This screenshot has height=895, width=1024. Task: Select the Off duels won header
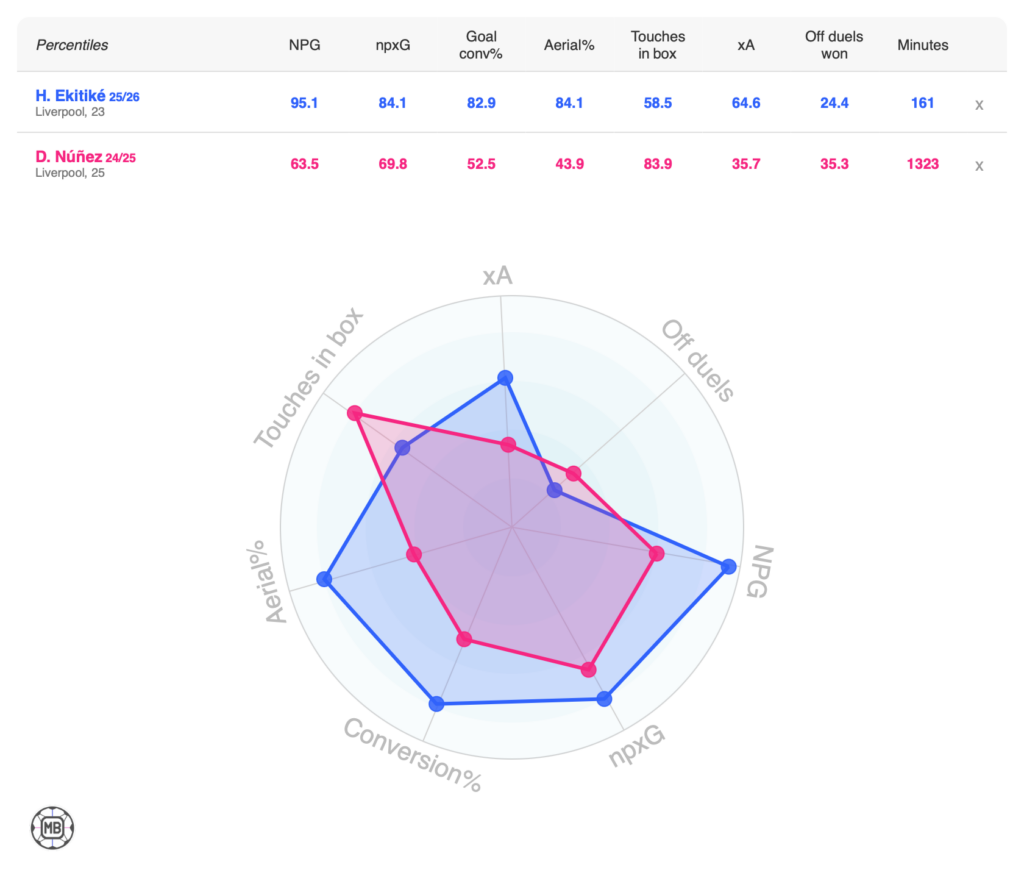pos(834,45)
